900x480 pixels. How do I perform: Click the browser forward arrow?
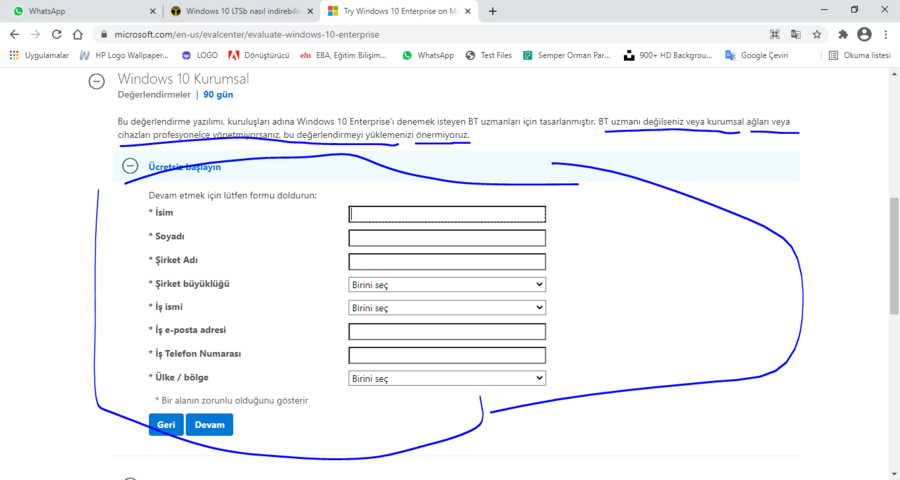pos(36,34)
